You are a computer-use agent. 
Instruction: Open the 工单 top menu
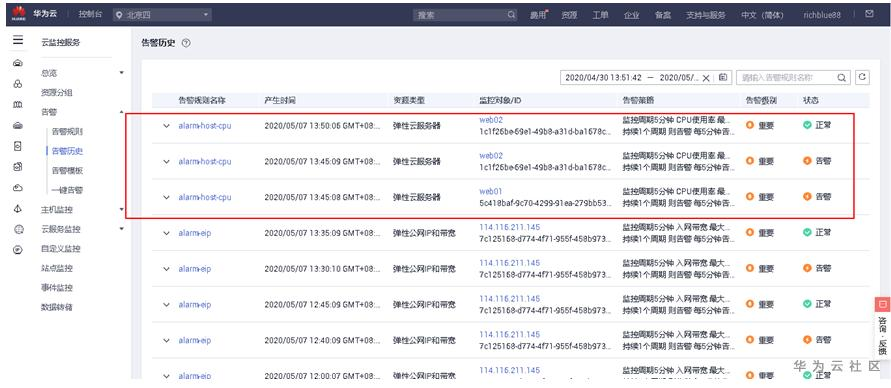[x=600, y=15]
